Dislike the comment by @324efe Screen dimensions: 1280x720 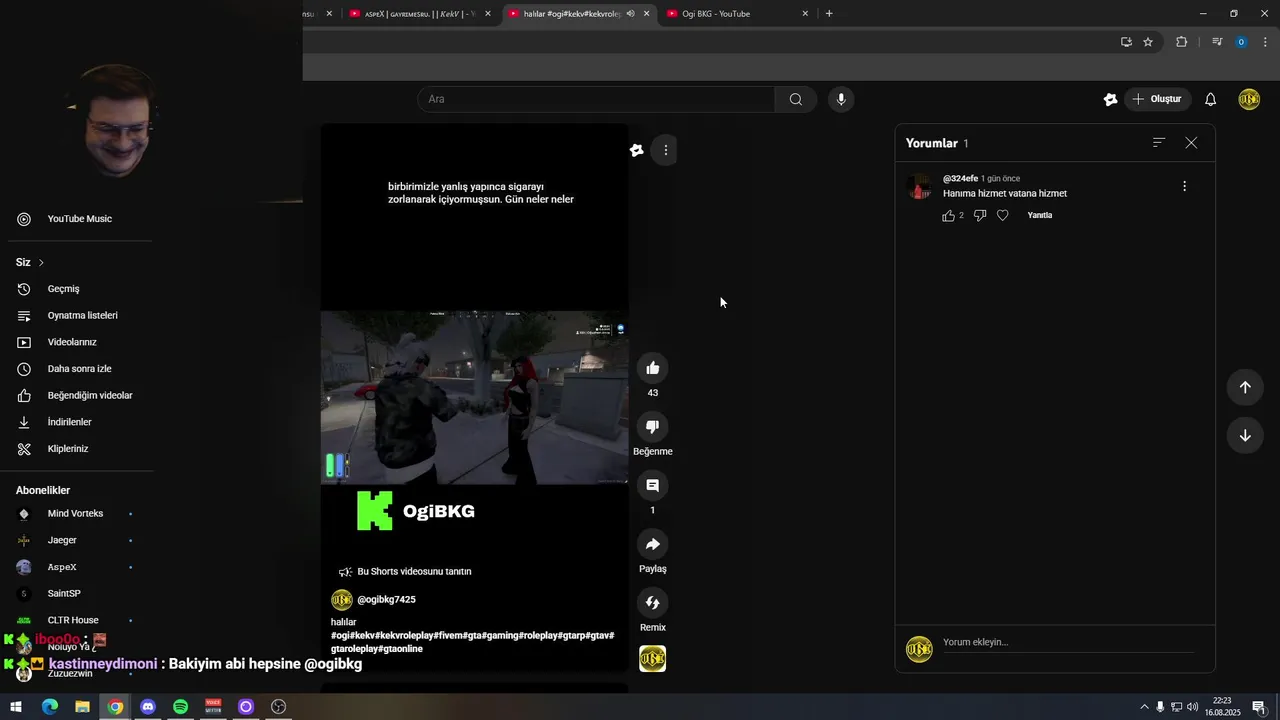980,215
